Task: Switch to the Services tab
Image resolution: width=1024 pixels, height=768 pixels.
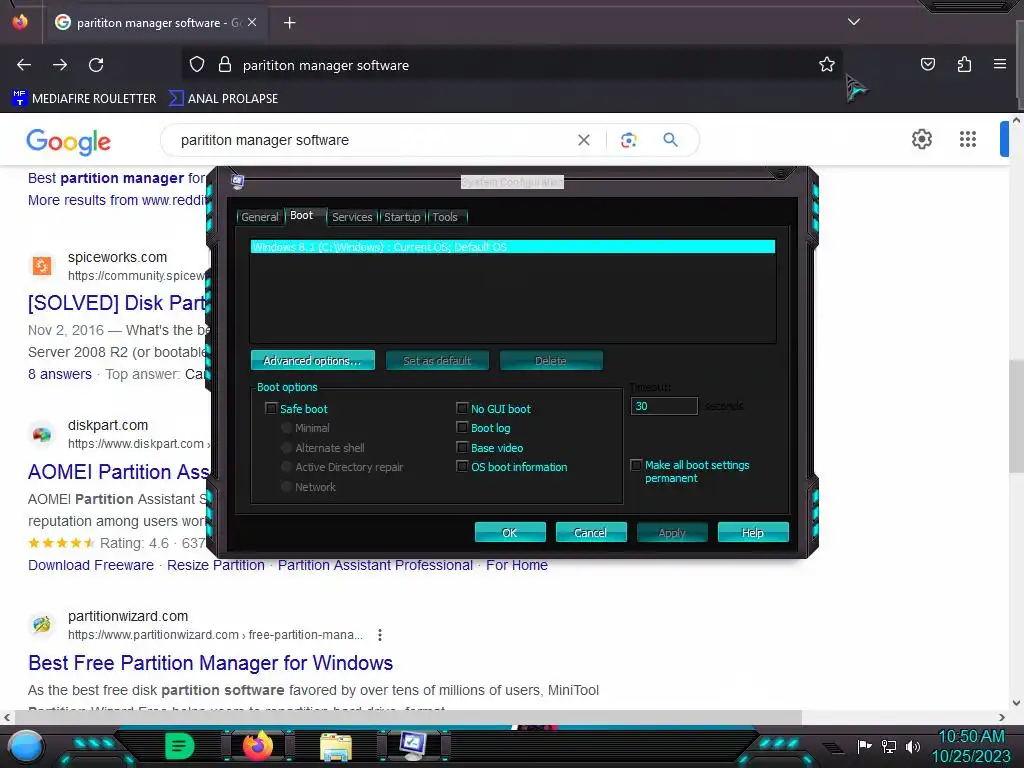Action: pos(352,217)
